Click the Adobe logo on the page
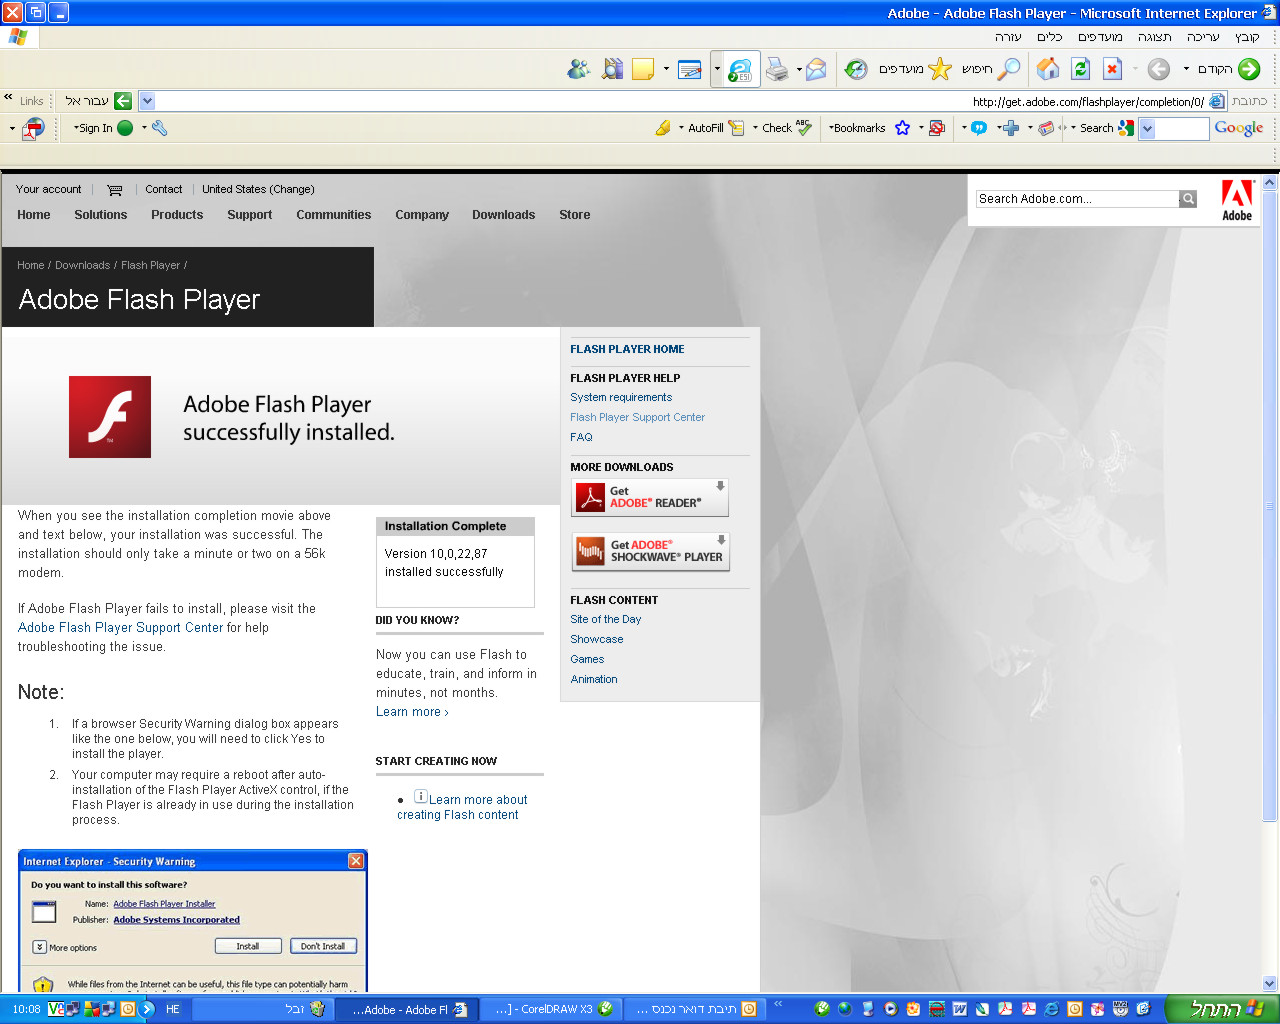 [x=1237, y=200]
